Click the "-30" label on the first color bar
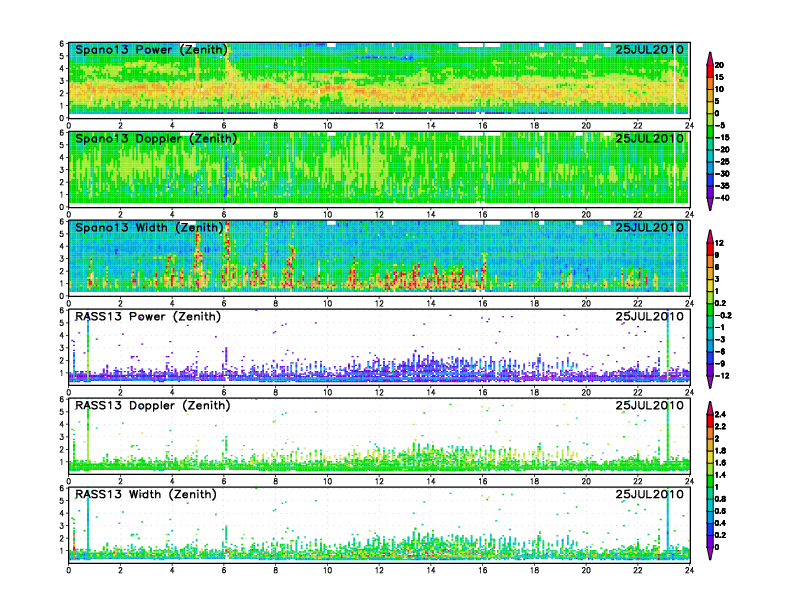This screenshot has height=612, width=792. coord(722,174)
